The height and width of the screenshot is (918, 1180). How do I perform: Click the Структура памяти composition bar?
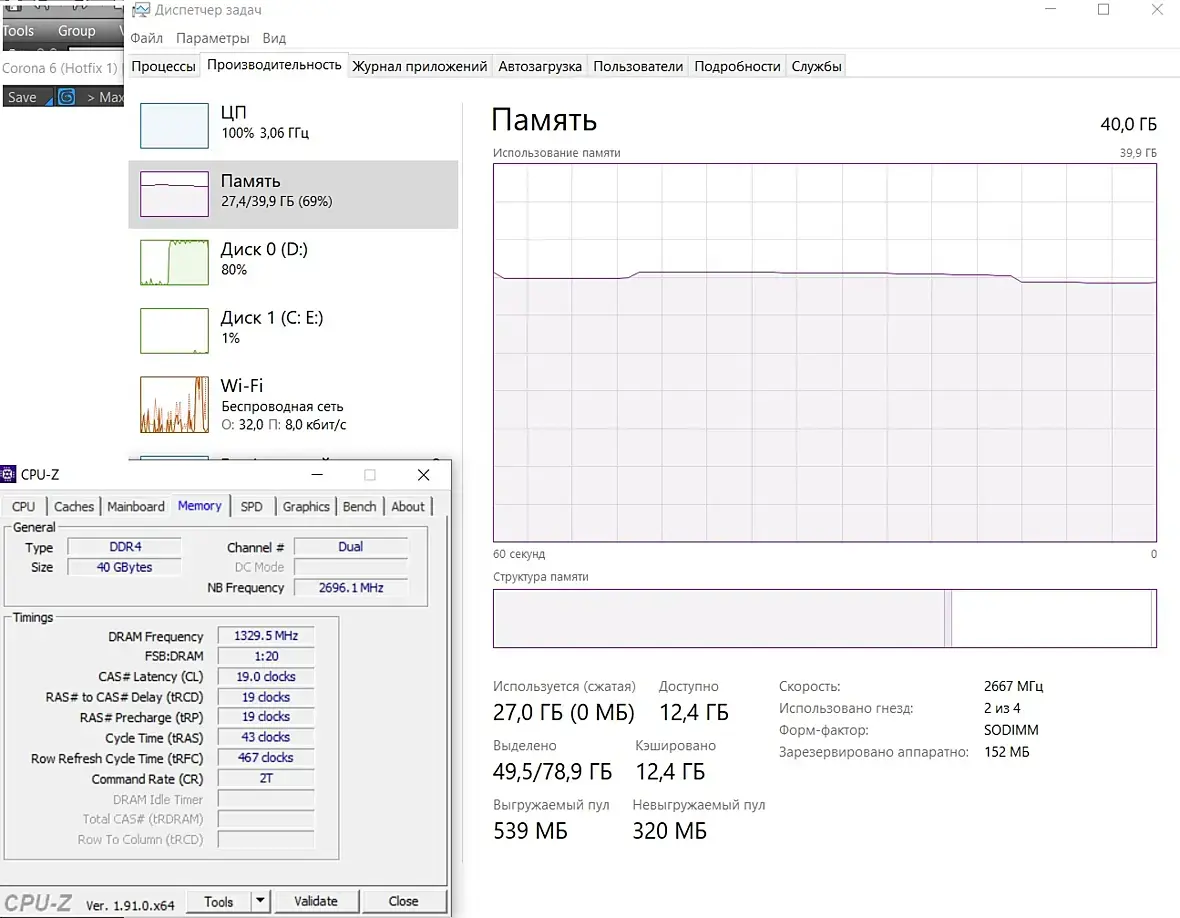[x=825, y=619]
